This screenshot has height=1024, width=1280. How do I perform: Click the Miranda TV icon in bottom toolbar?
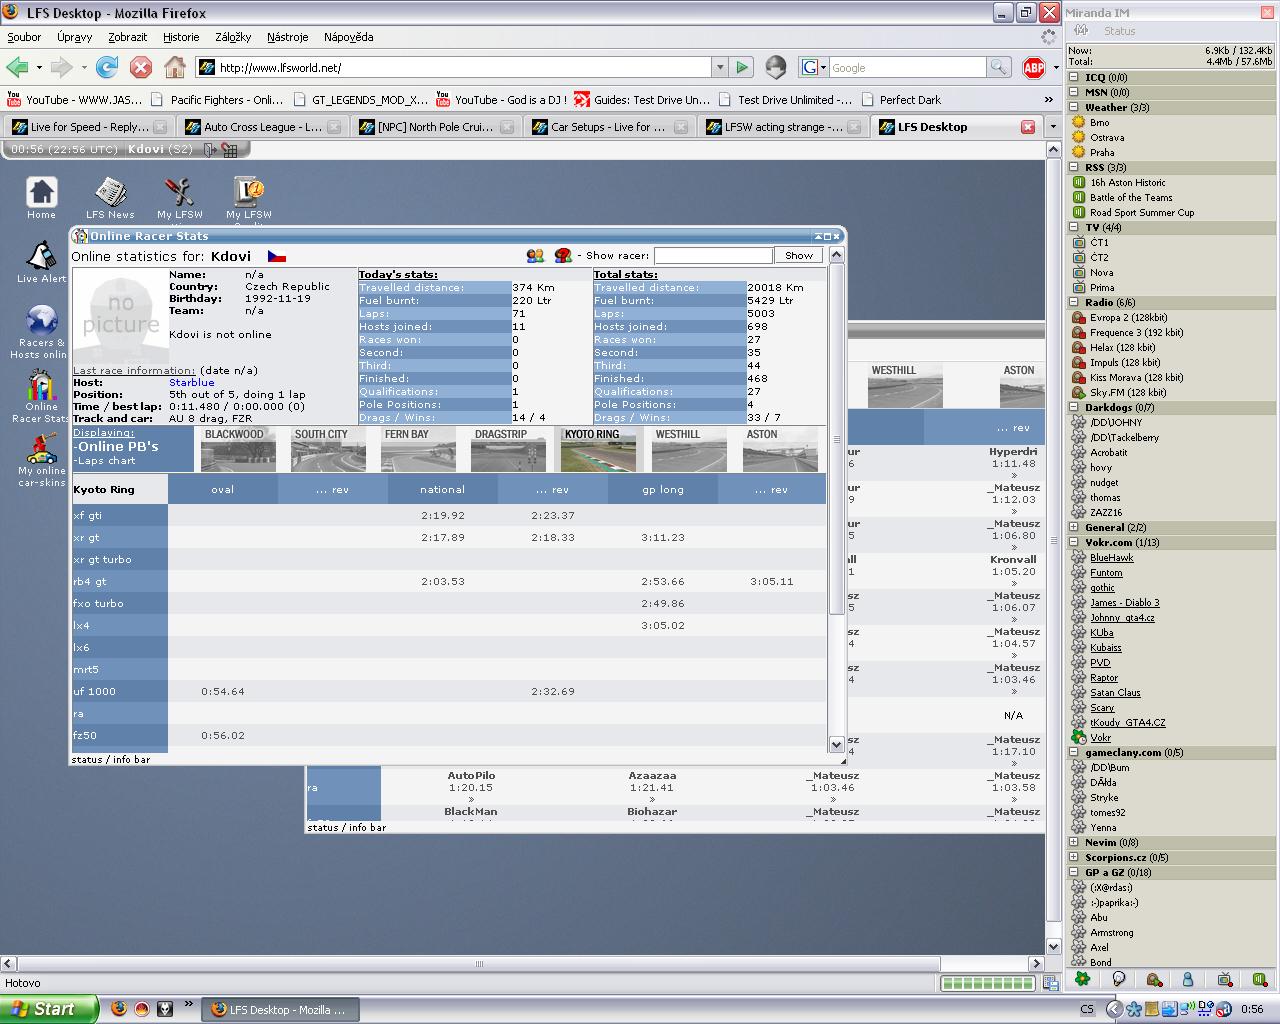tap(1224, 980)
